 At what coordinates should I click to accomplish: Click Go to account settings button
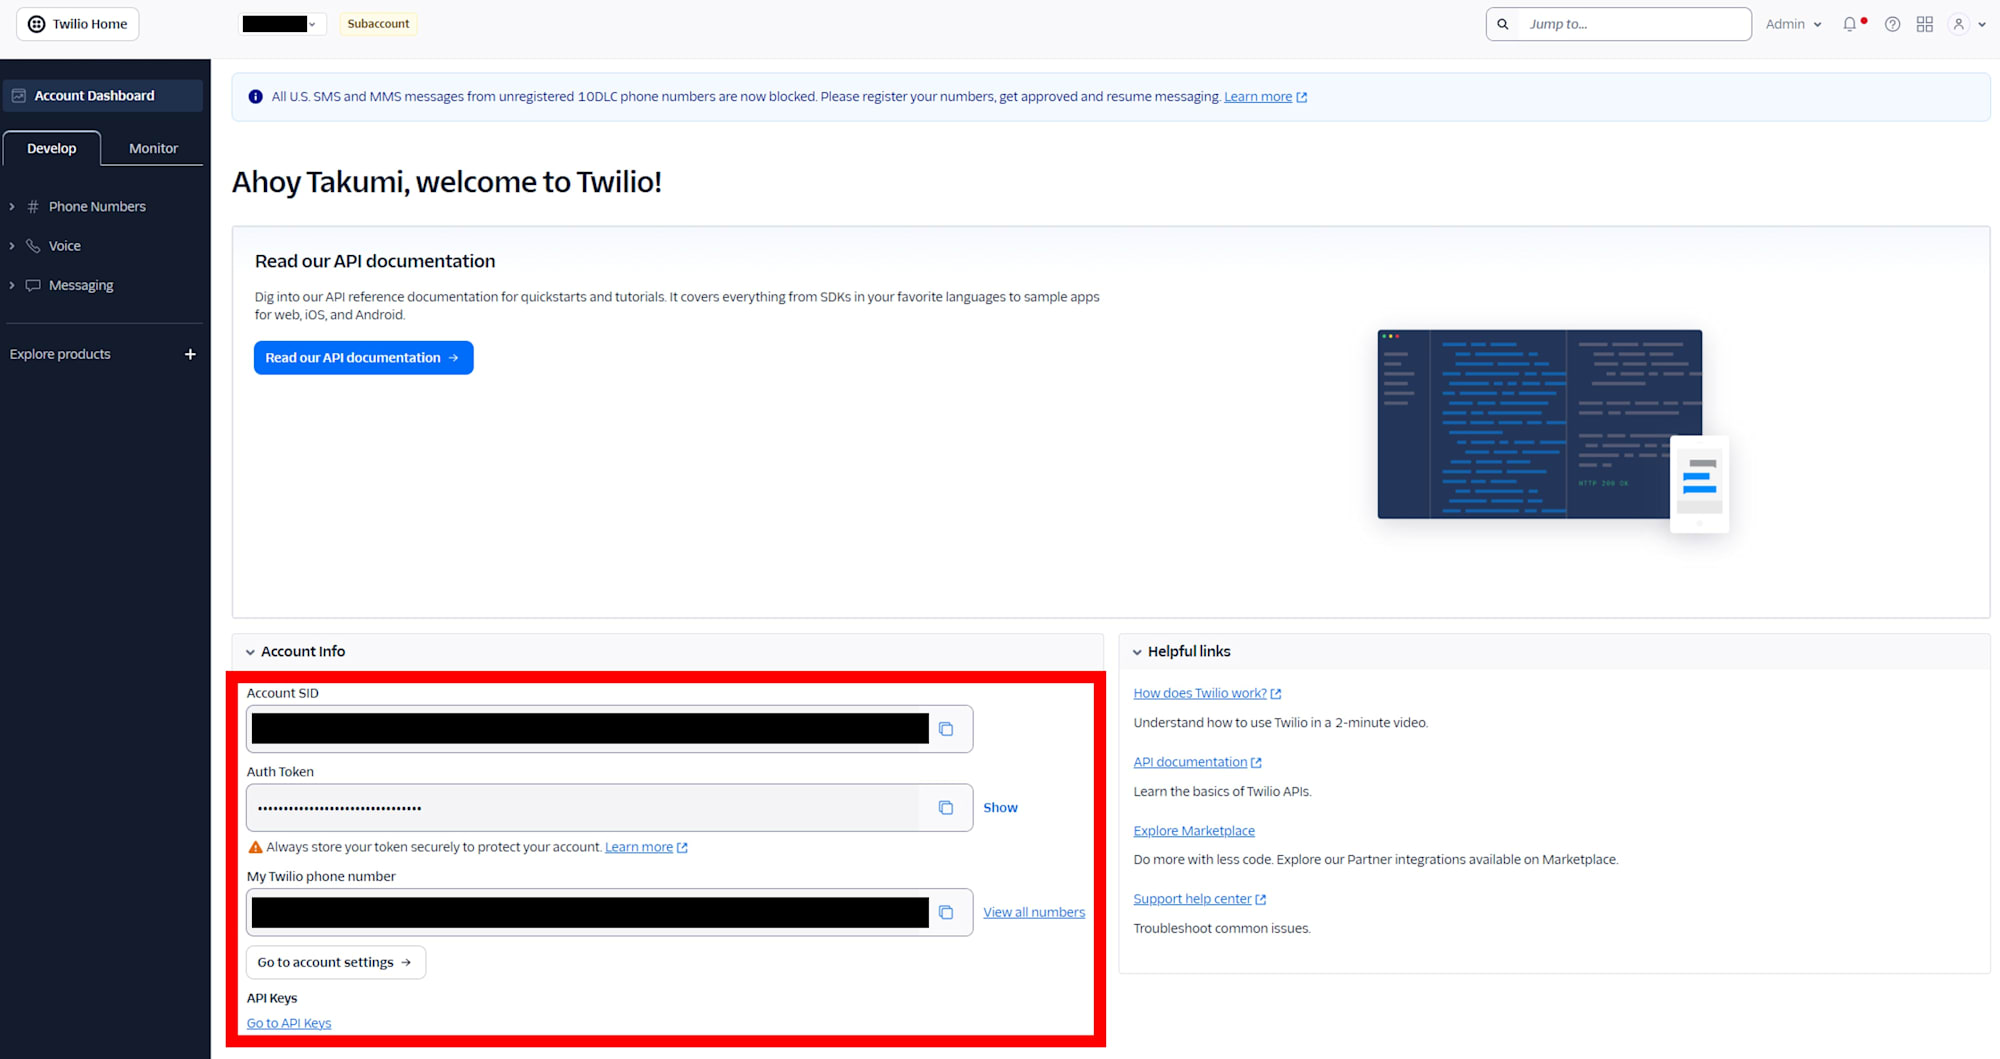click(x=336, y=962)
